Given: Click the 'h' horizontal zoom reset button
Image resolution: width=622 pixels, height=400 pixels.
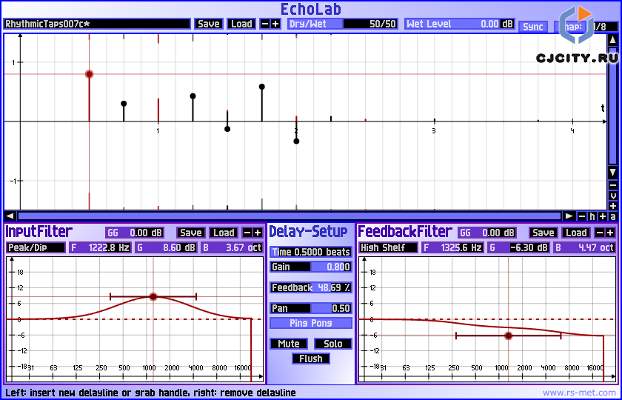Looking at the screenshot, I should tap(592, 216).
